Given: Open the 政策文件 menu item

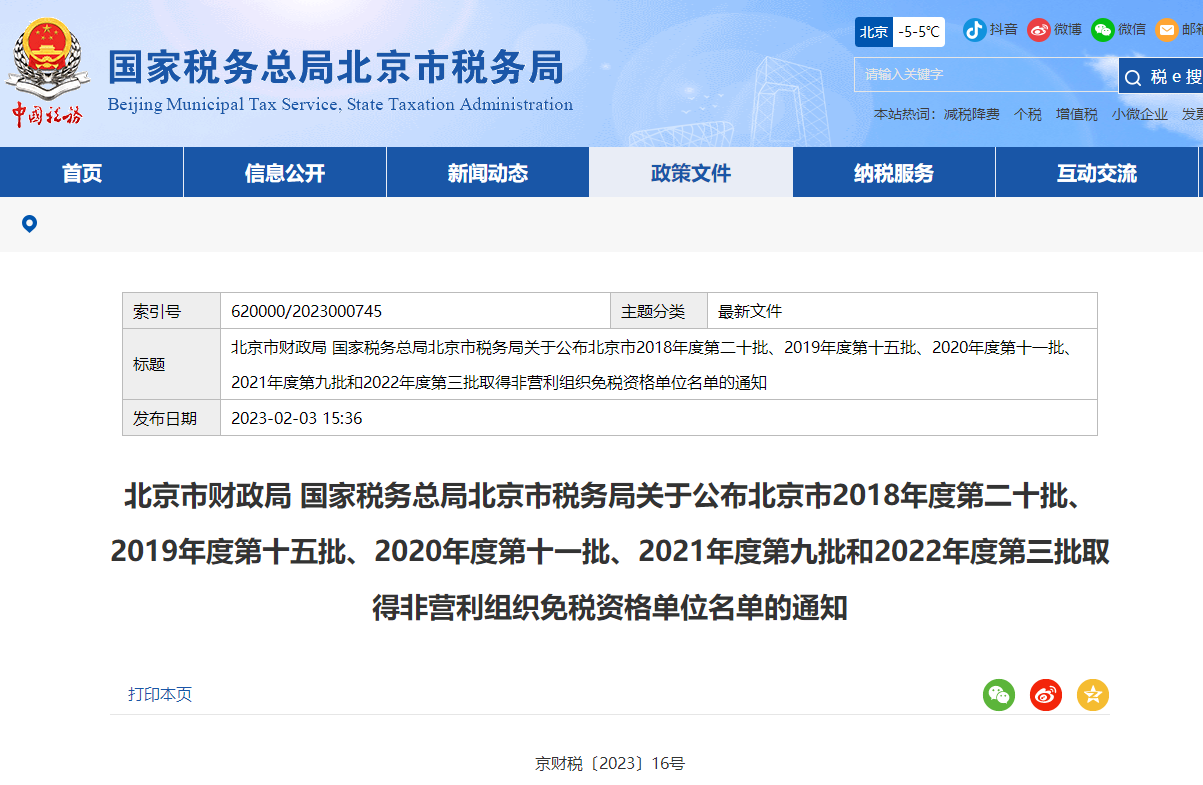Looking at the screenshot, I should pos(690,171).
